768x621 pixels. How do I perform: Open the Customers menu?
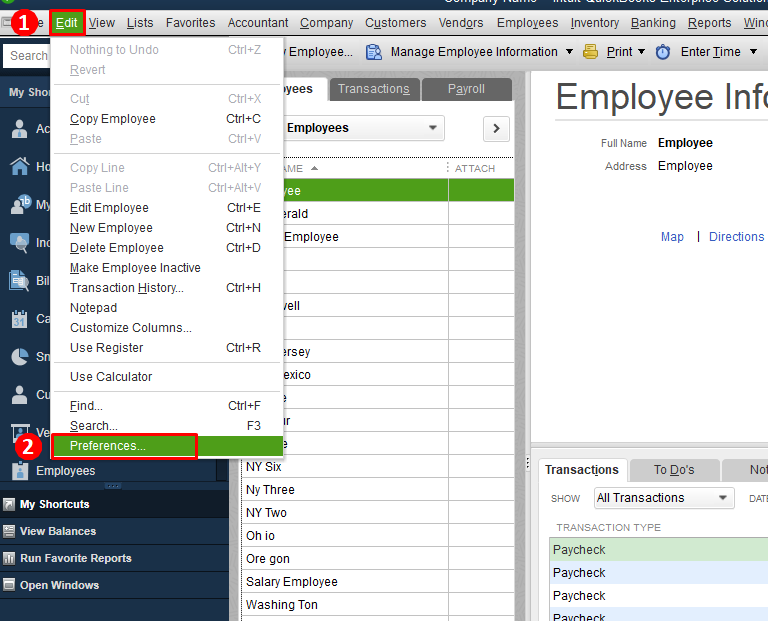pyautogui.click(x=396, y=23)
